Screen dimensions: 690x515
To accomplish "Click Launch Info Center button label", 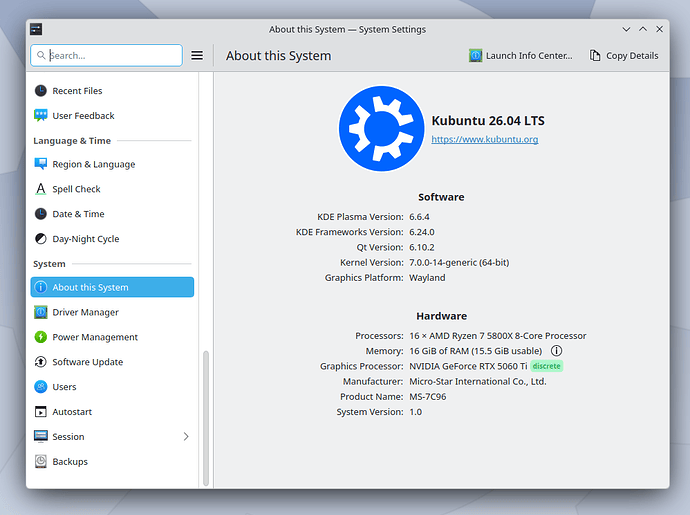I will [x=529, y=55].
